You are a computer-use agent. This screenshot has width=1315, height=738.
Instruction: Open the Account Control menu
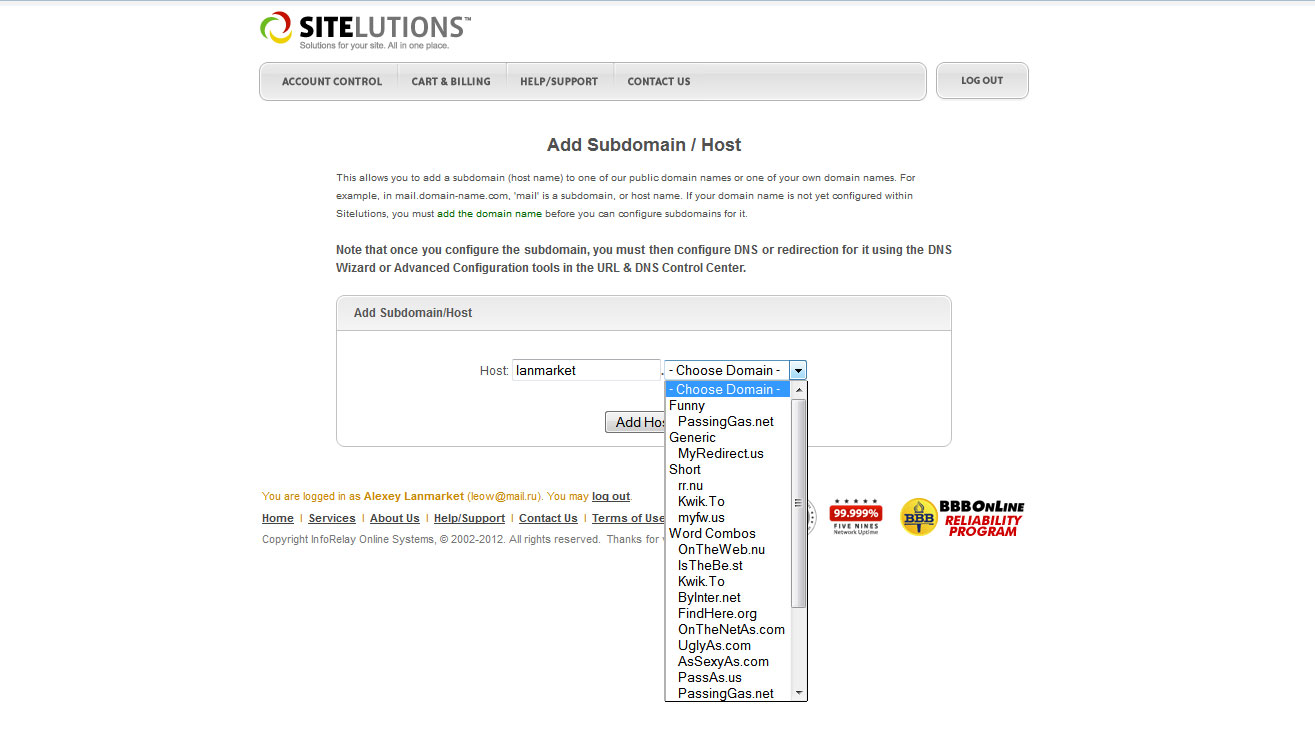click(x=331, y=81)
